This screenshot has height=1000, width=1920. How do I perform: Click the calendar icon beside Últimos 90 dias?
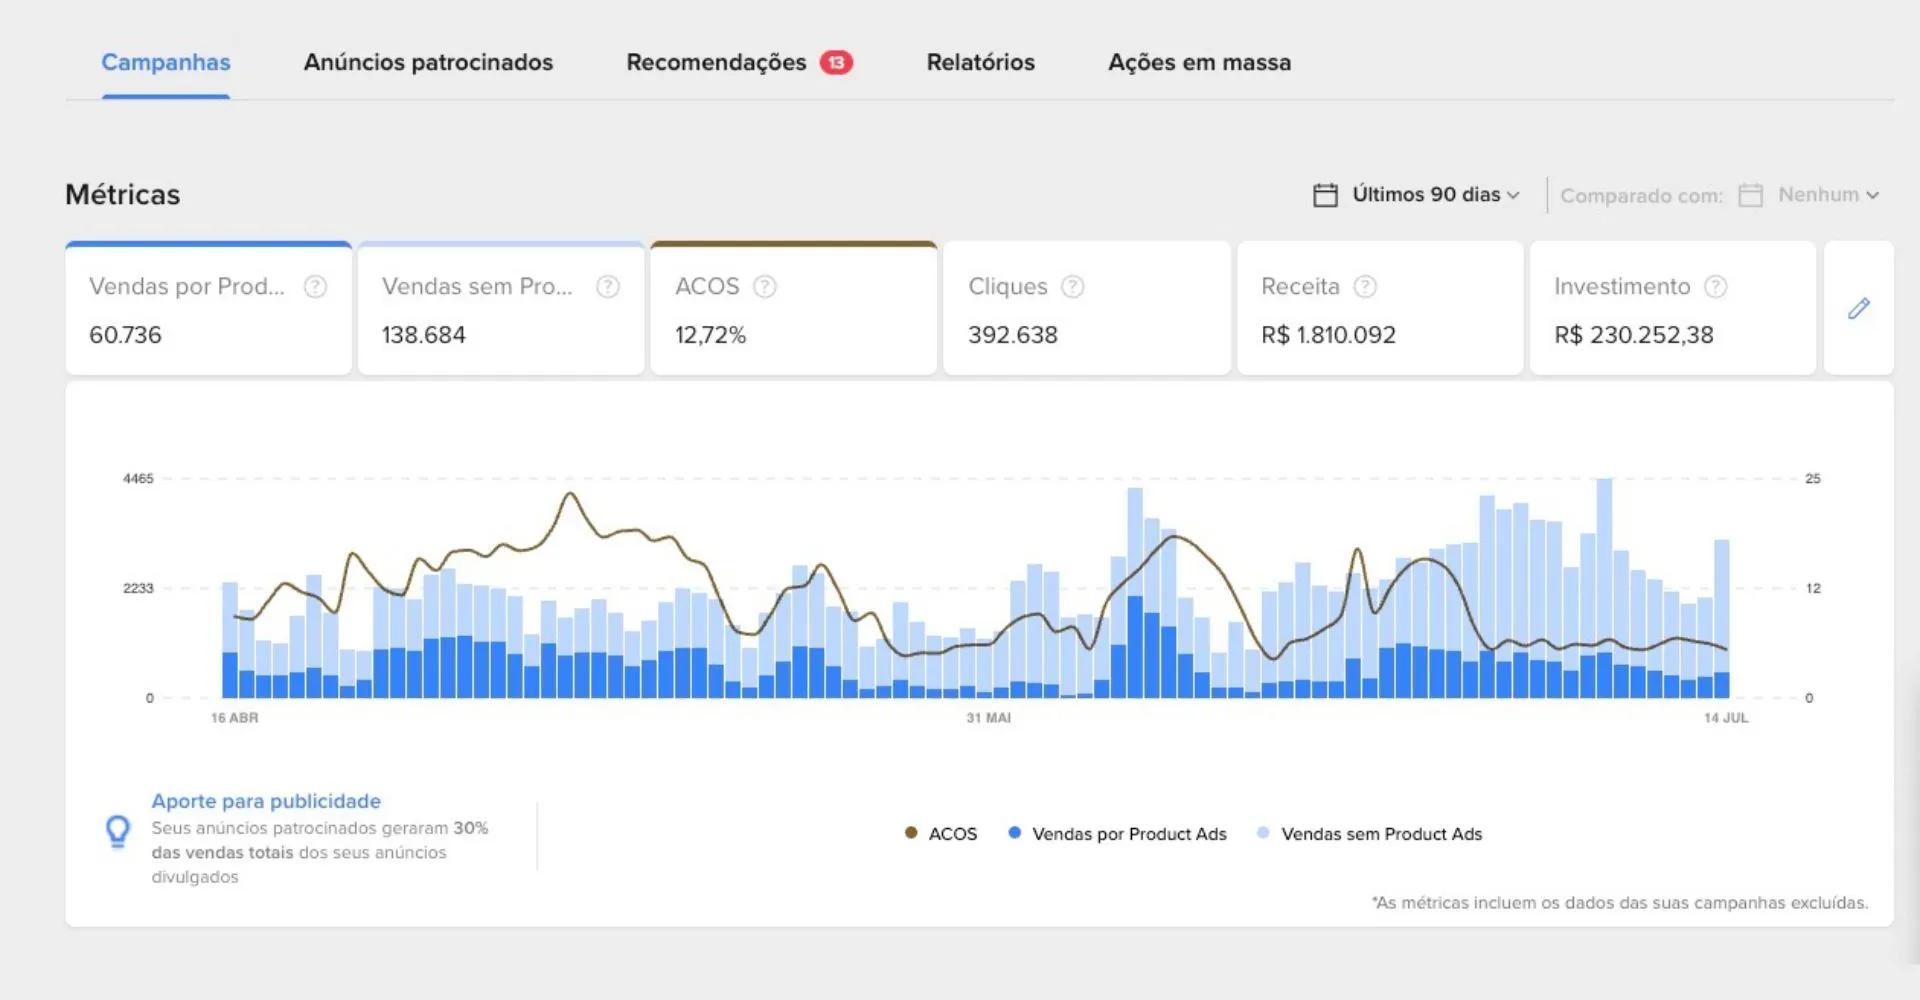1324,194
